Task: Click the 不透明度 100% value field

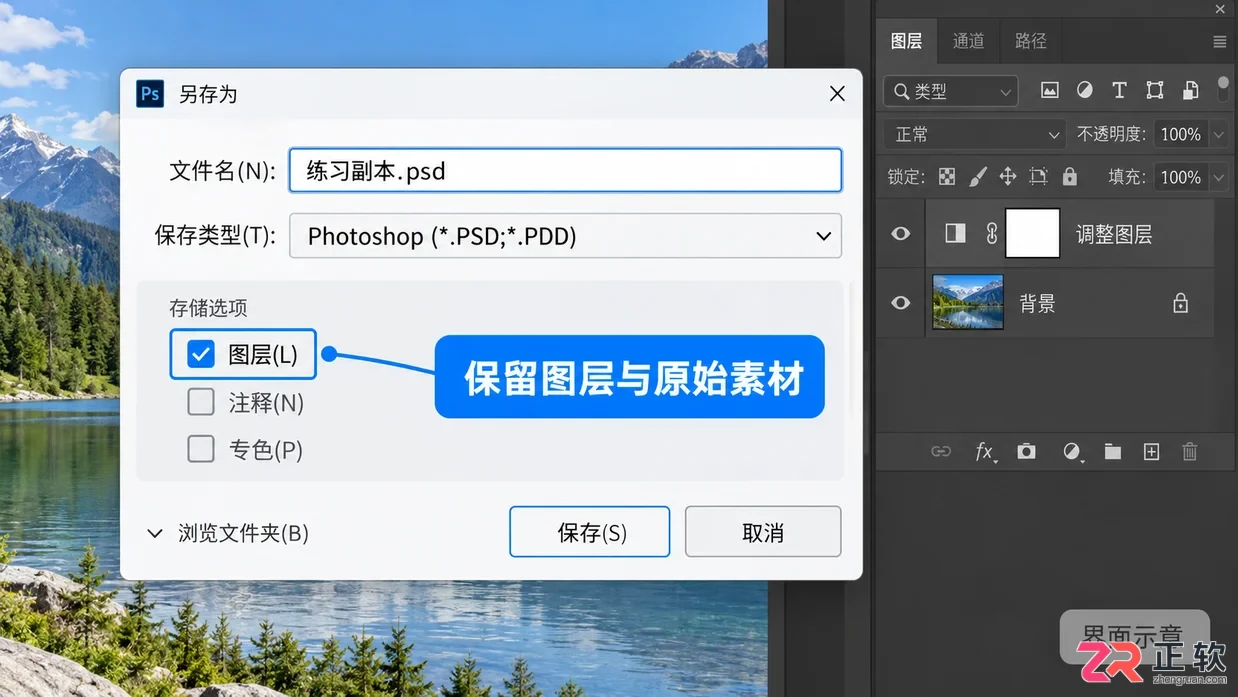Action: [1181, 134]
